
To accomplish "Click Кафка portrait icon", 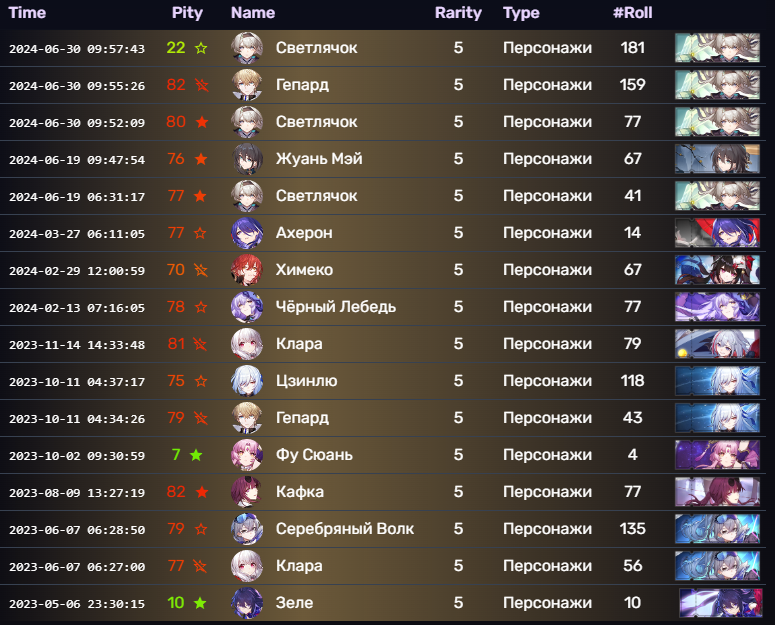I will coord(247,492).
